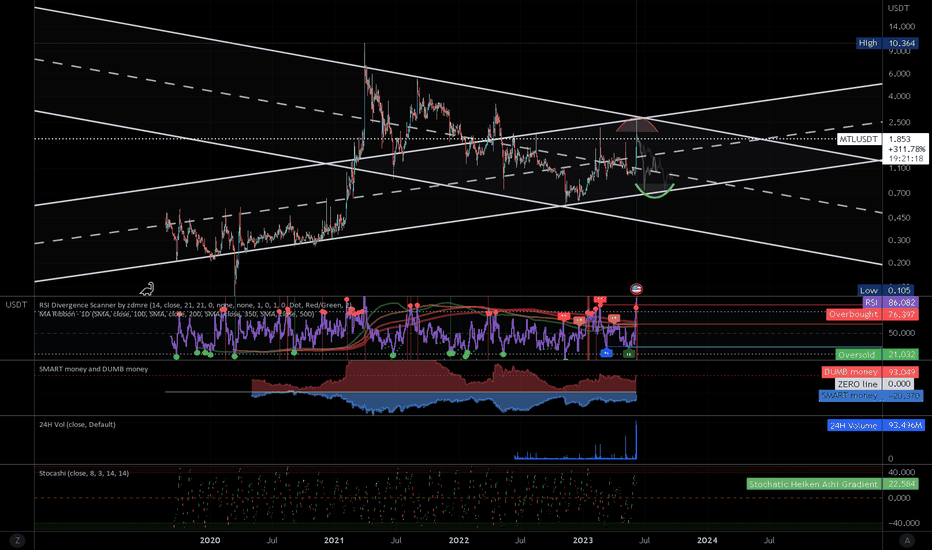The image size is (932, 550).
Task: Click the 2.500 price axis level
Action: coord(899,122)
